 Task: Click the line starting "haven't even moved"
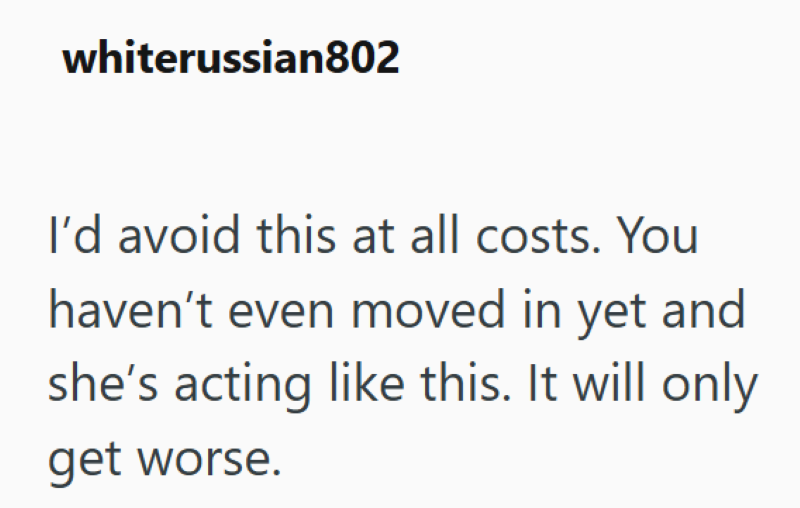coord(397,311)
